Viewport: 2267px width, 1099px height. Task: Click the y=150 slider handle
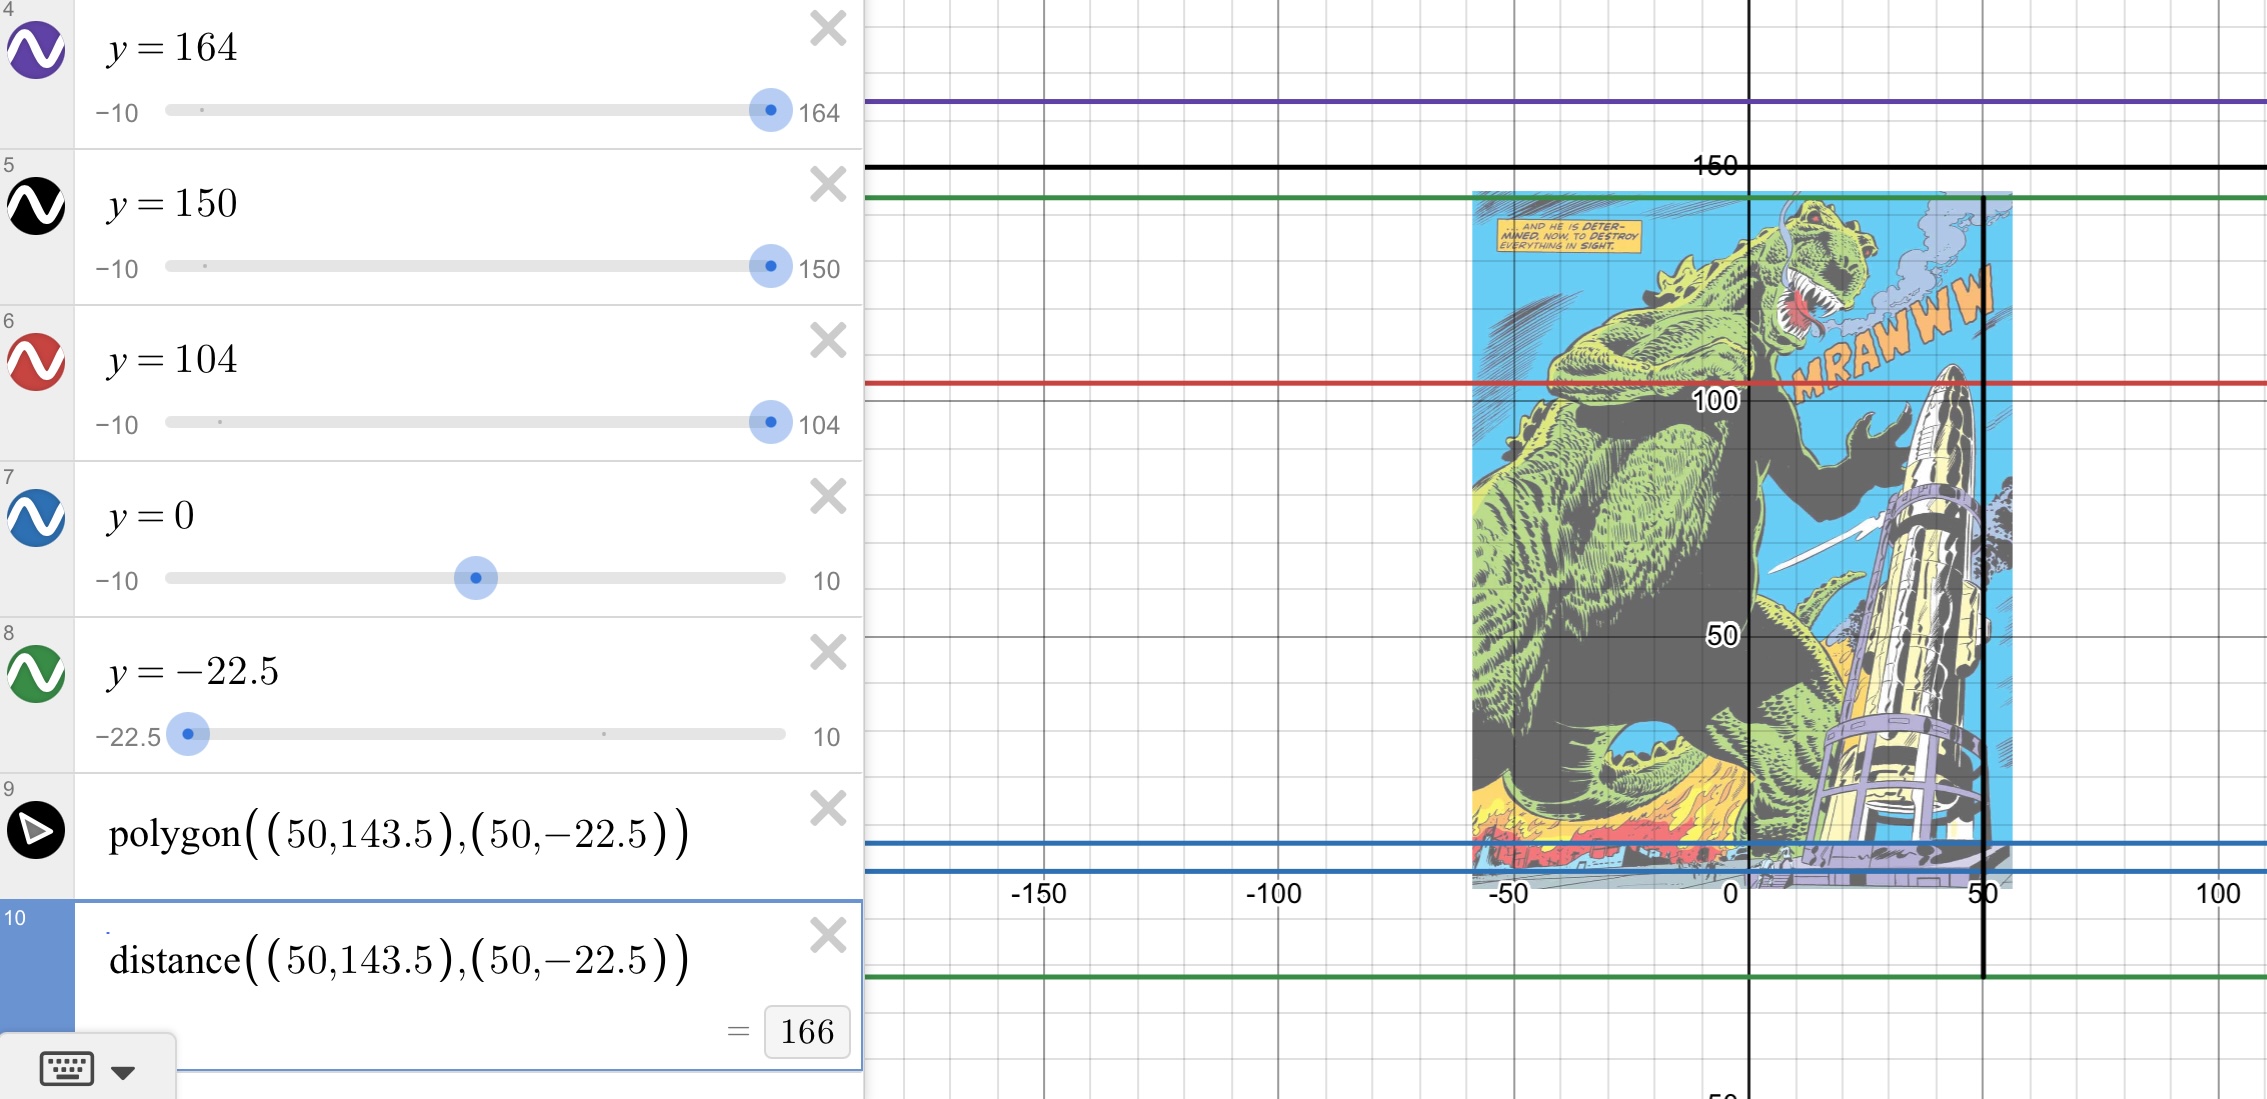coord(770,266)
